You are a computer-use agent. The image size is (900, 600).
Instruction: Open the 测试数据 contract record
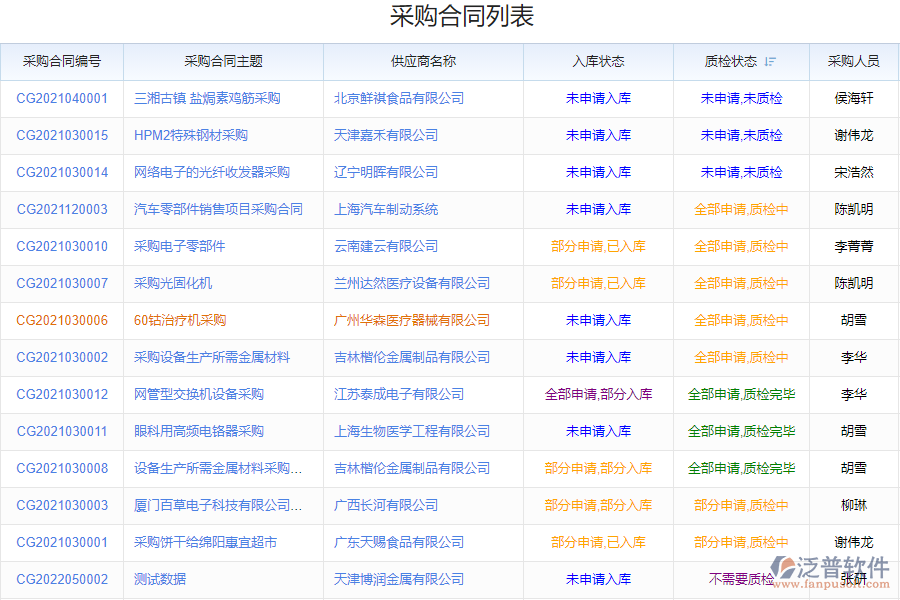click(158, 578)
